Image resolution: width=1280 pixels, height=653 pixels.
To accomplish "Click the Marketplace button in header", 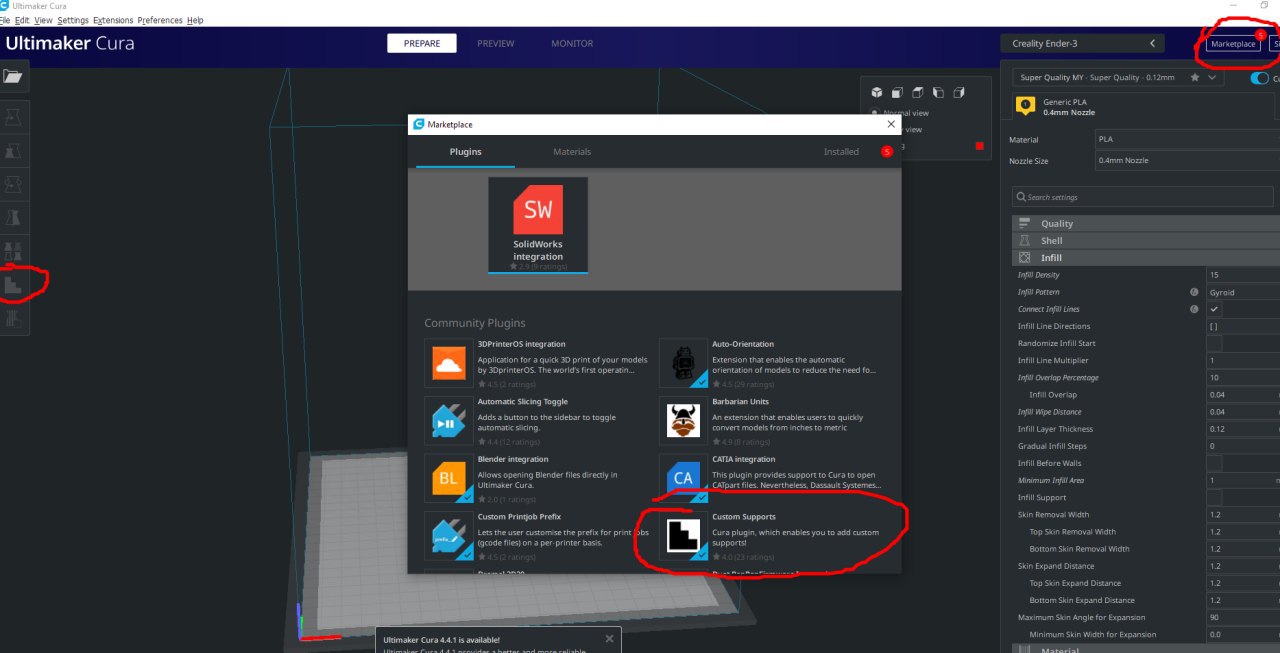I will [1232, 44].
